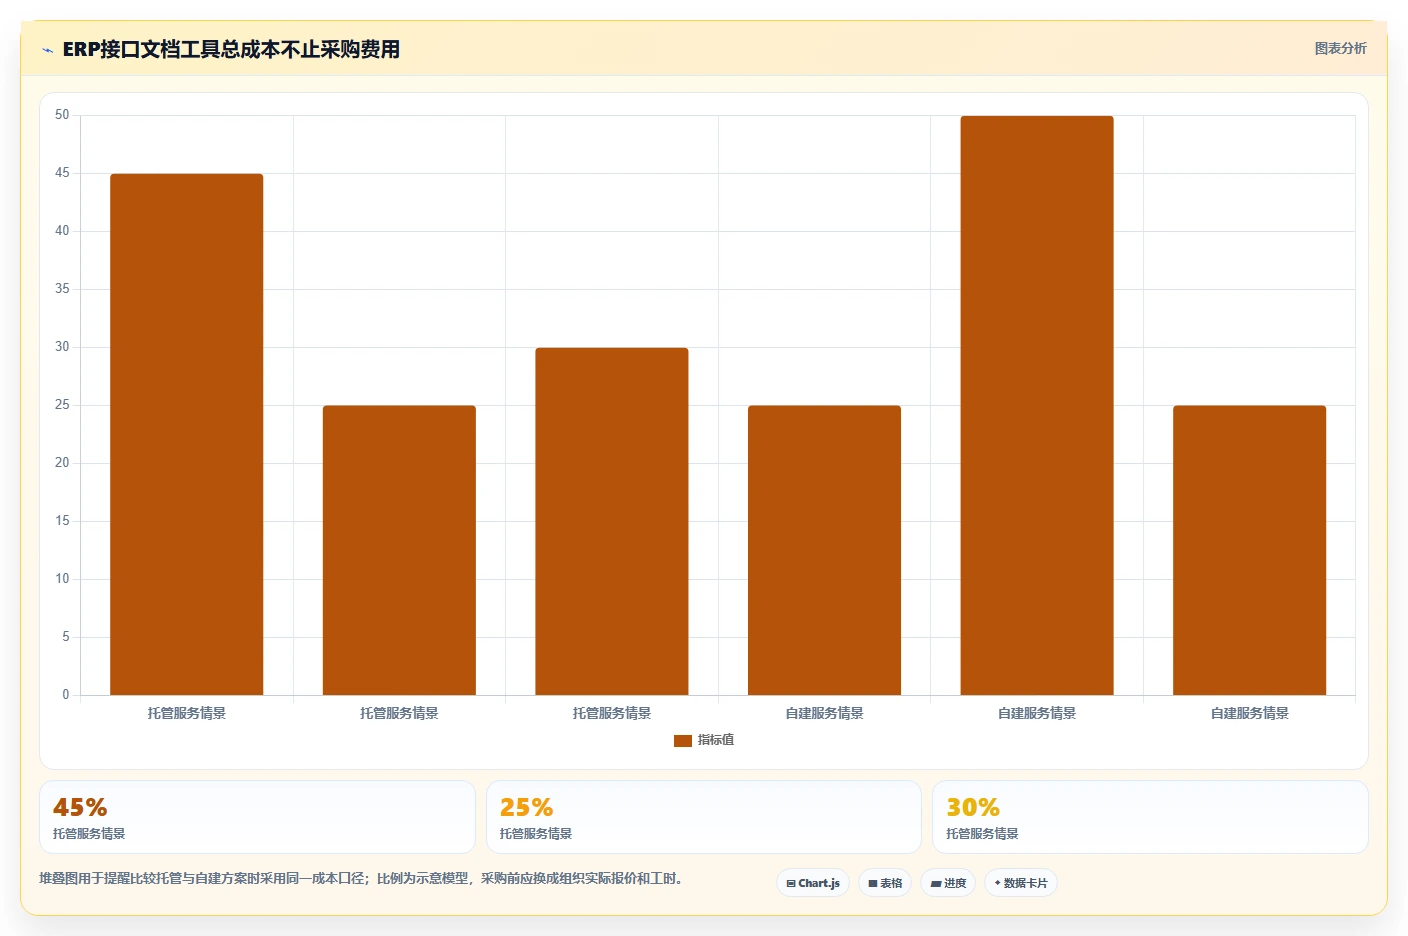Toggle the 指标值 legend color swatch
The image size is (1408, 936).
[683, 741]
